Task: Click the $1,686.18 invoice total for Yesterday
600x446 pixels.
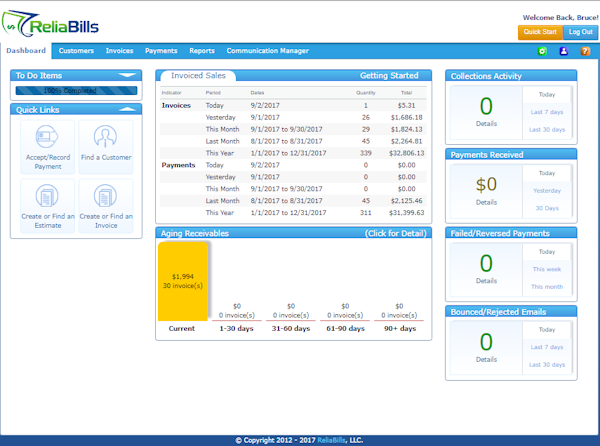Action: pyautogui.click(x=406, y=117)
